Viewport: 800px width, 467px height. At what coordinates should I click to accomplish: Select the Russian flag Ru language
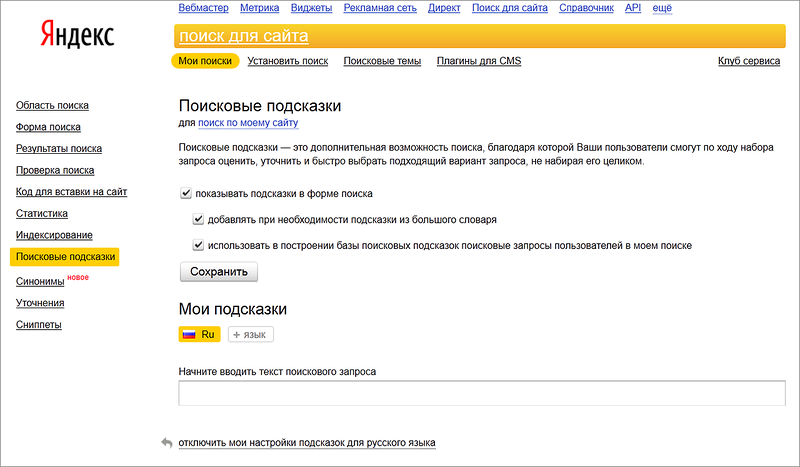coord(199,335)
